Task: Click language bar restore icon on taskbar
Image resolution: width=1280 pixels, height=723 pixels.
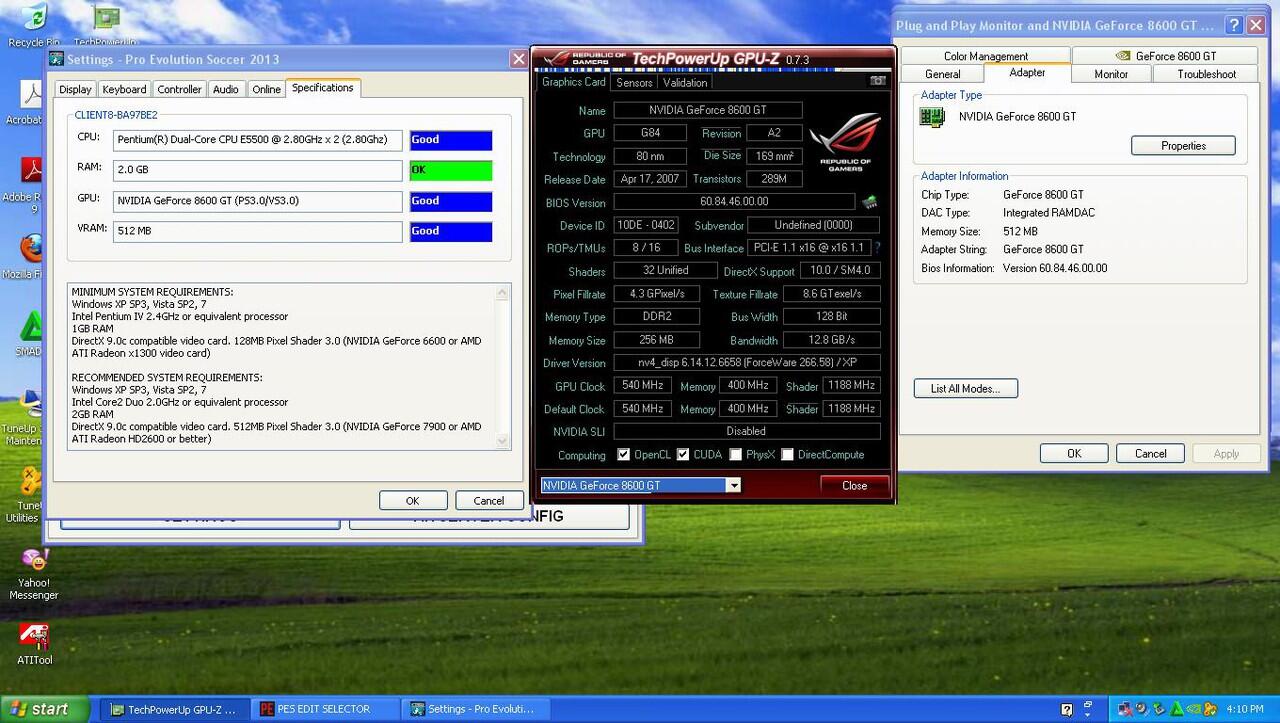Action: [x=1088, y=704]
